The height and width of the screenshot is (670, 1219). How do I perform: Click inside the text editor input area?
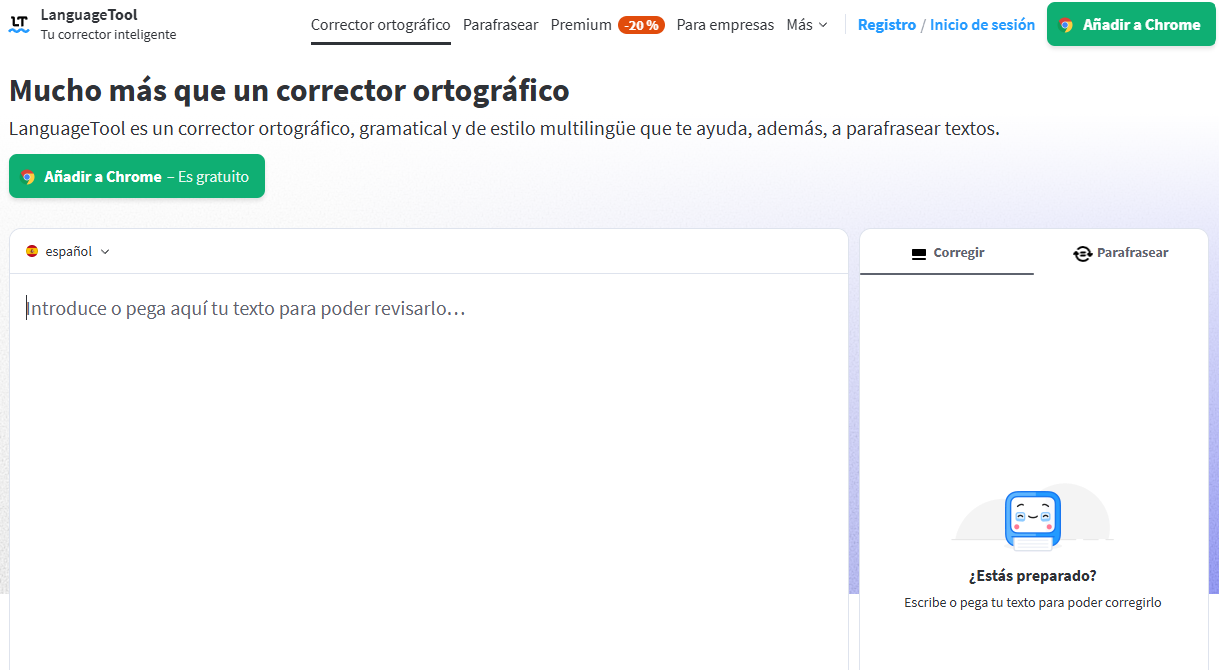[429, 470]
